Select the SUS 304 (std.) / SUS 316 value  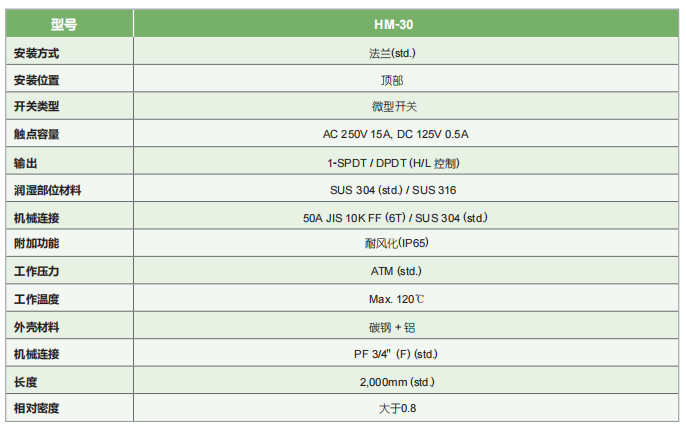(397, 190)
